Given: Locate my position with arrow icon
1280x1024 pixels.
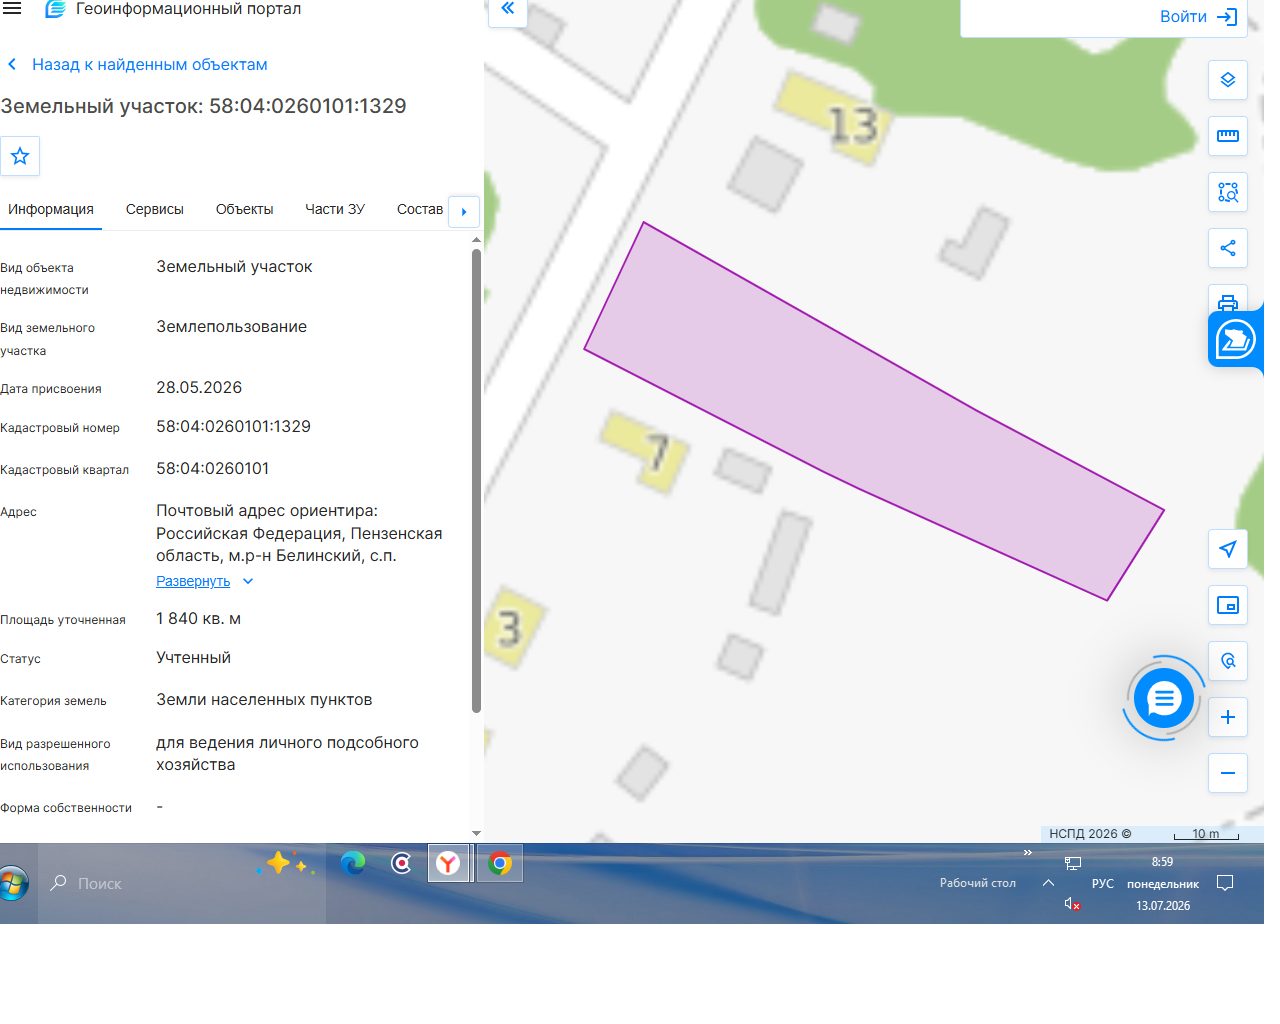Looking at the screenshot, I should pos(1228,549).
